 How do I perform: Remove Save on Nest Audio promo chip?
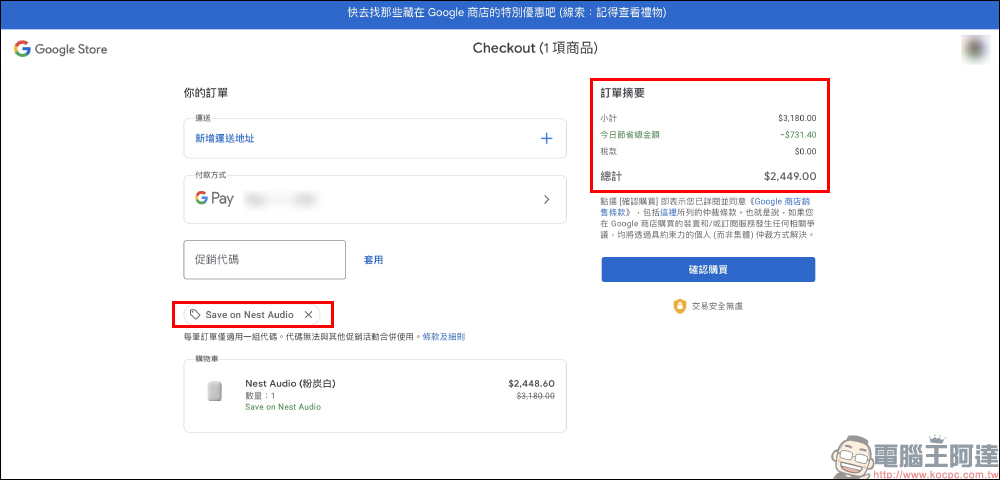pos(308,314)
